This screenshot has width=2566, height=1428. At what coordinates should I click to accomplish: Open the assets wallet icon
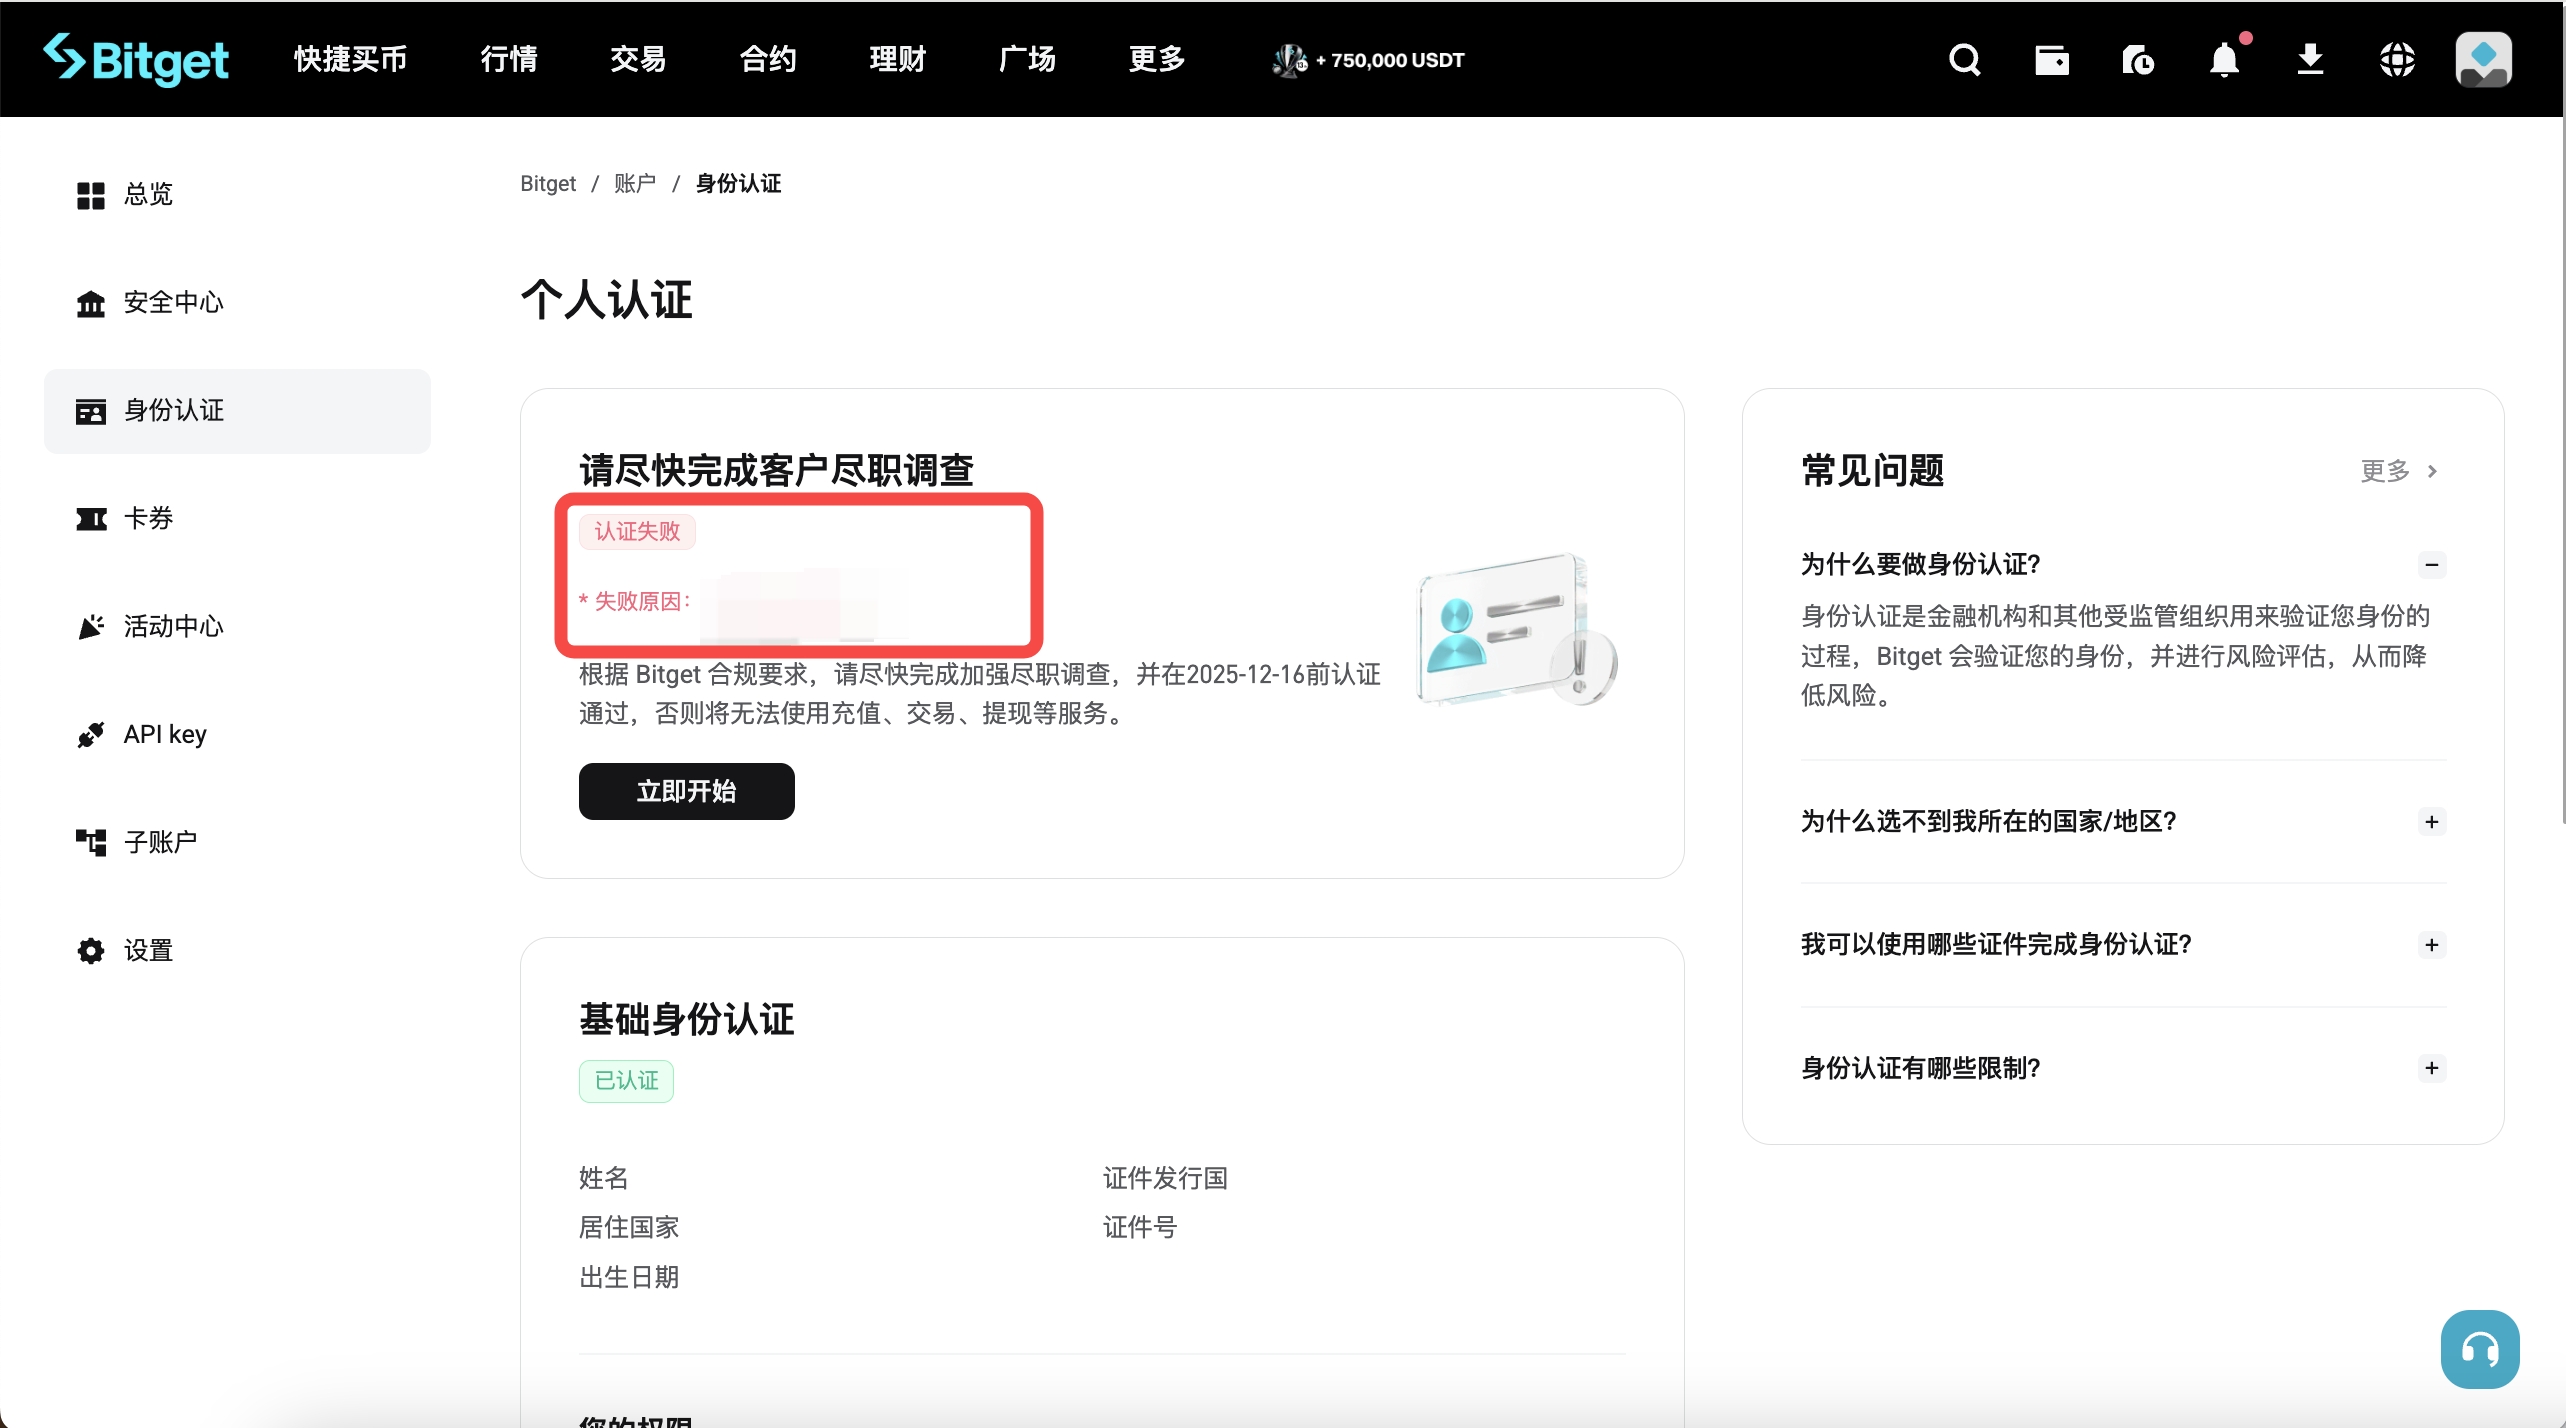point(2051,60)
